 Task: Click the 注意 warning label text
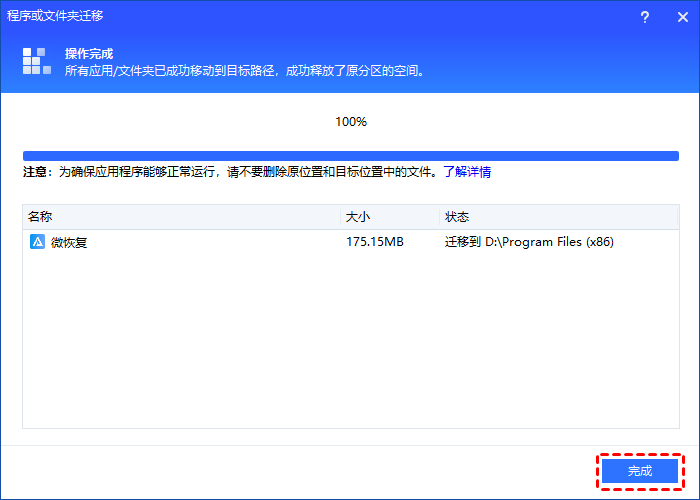coord(38,172)
